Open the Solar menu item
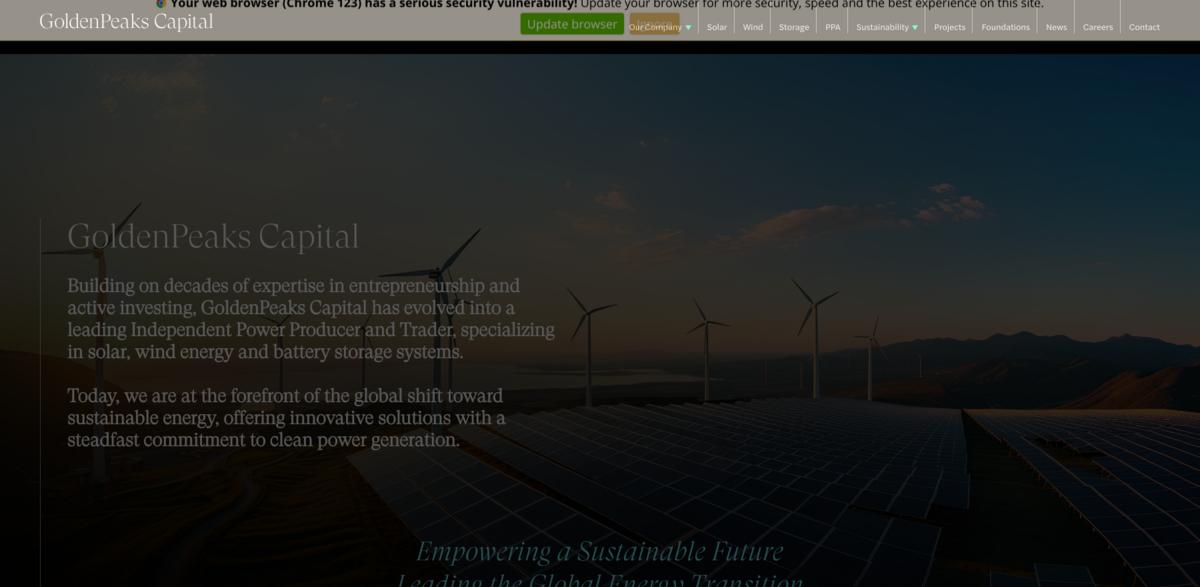 (716, 27)
